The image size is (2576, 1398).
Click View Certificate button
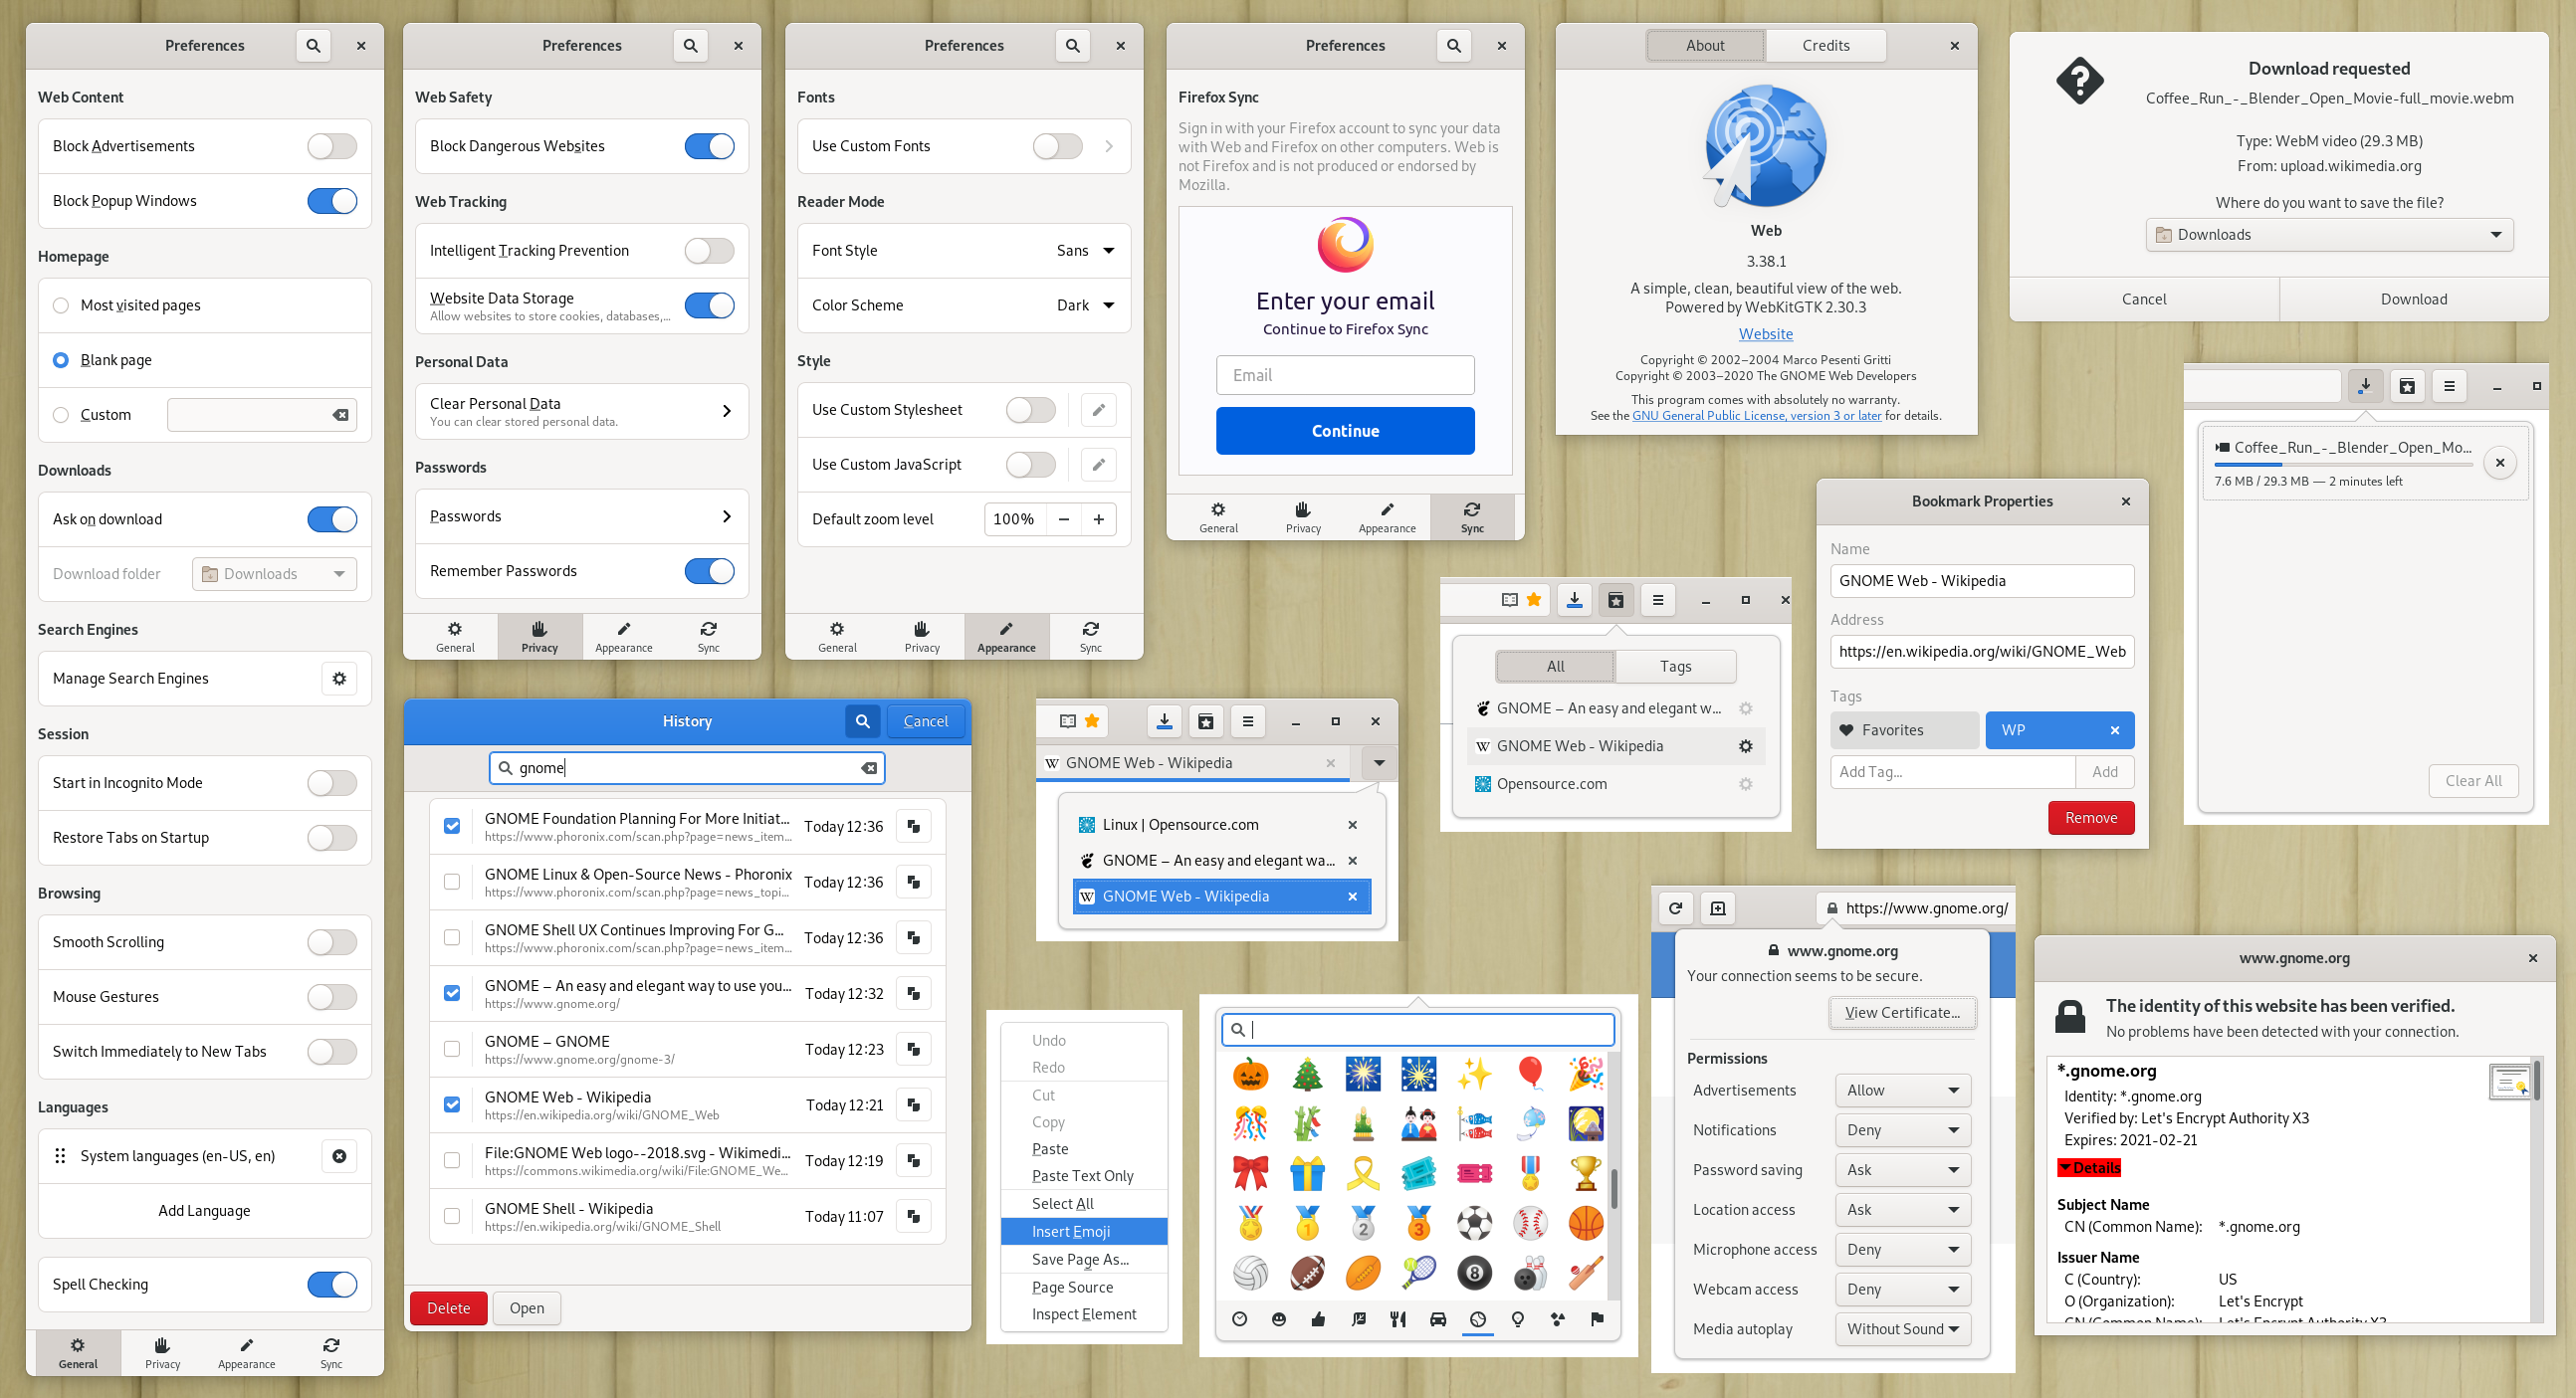coord(1902,1012)
